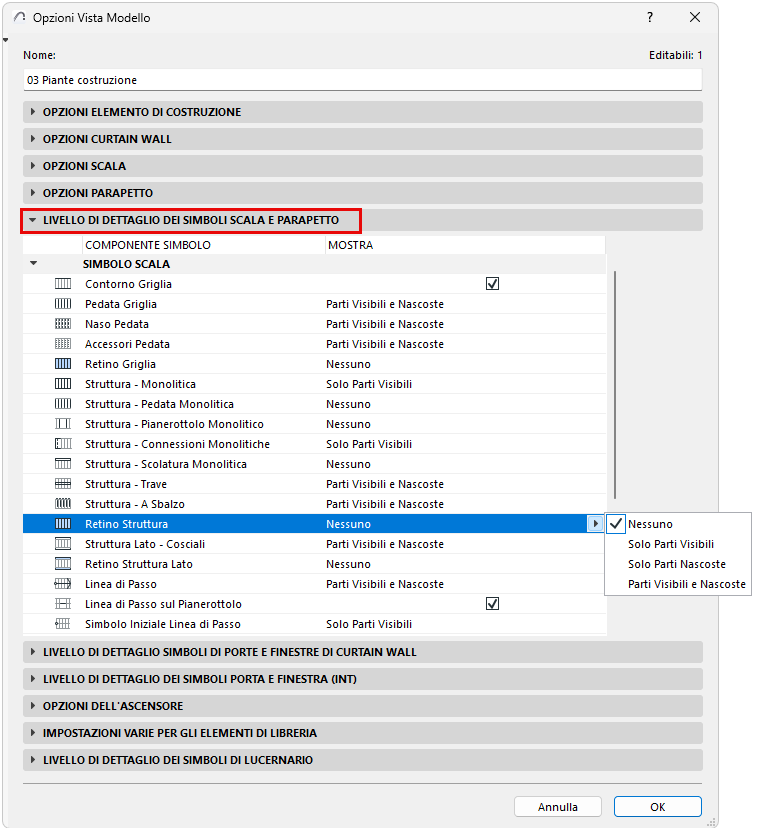The image size is (772, 828).
Task: Expand the Opzioni Scala section
Action: click(33, 166)
